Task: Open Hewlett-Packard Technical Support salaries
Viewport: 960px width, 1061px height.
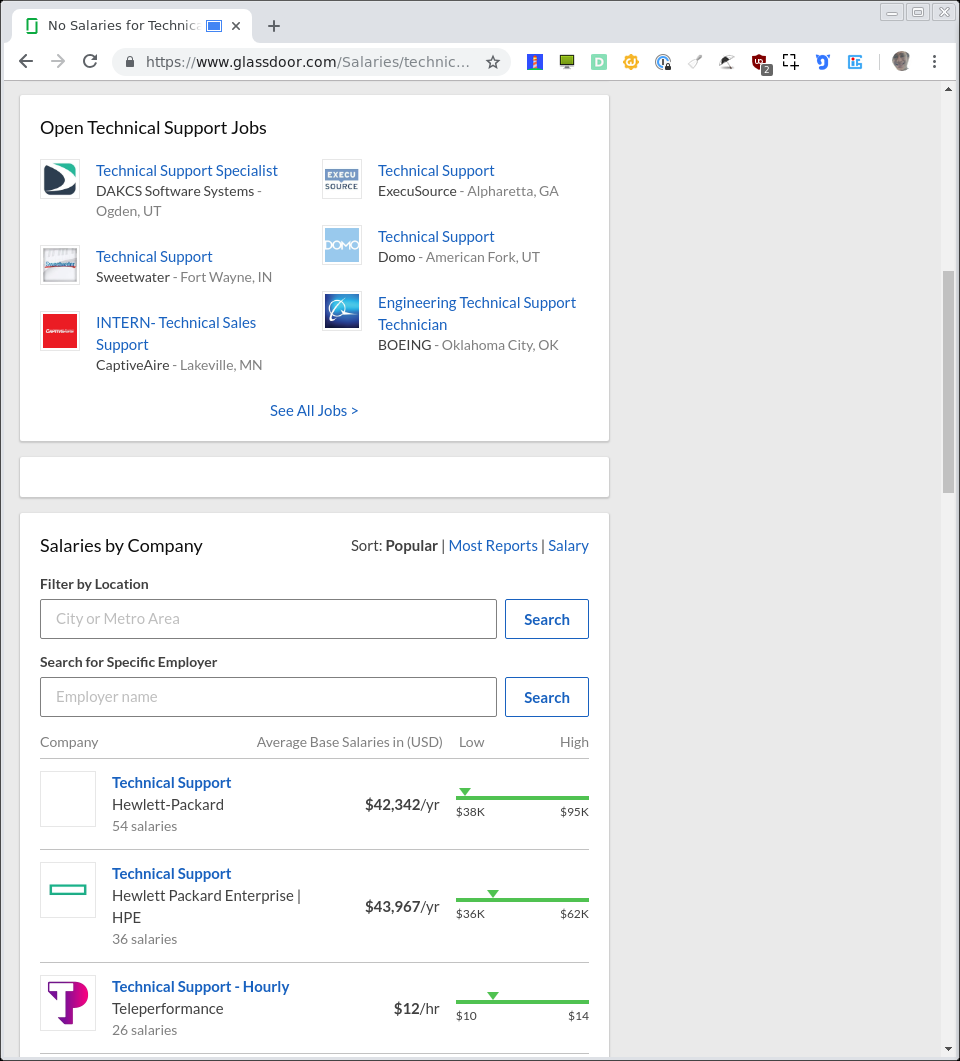Action: [171, 783]
